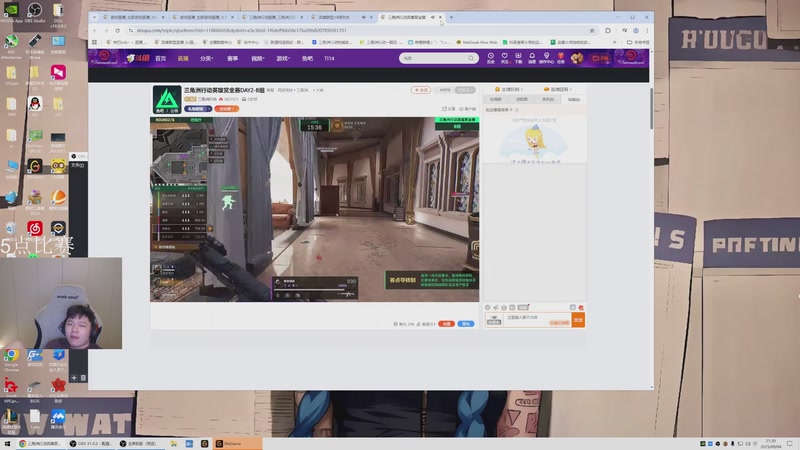This screenshot has height=450, width=800.
Task: Open the 赛事 nav item
Action: (233, 59)
